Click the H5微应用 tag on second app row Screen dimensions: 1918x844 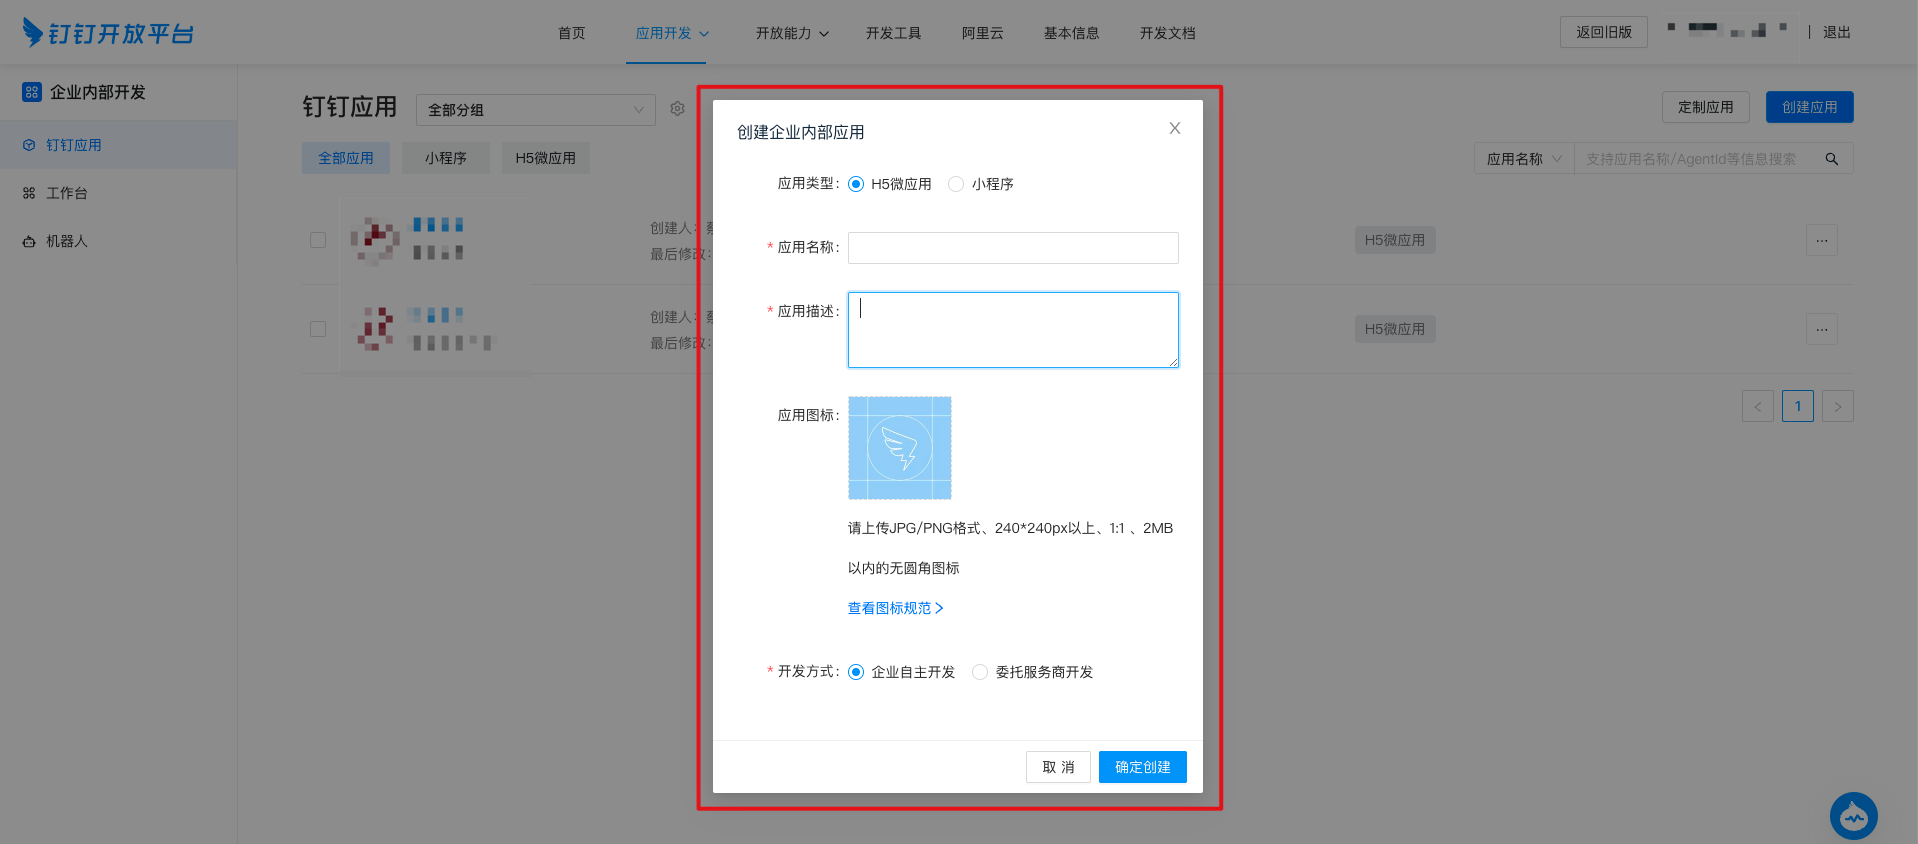point(1395,329)
